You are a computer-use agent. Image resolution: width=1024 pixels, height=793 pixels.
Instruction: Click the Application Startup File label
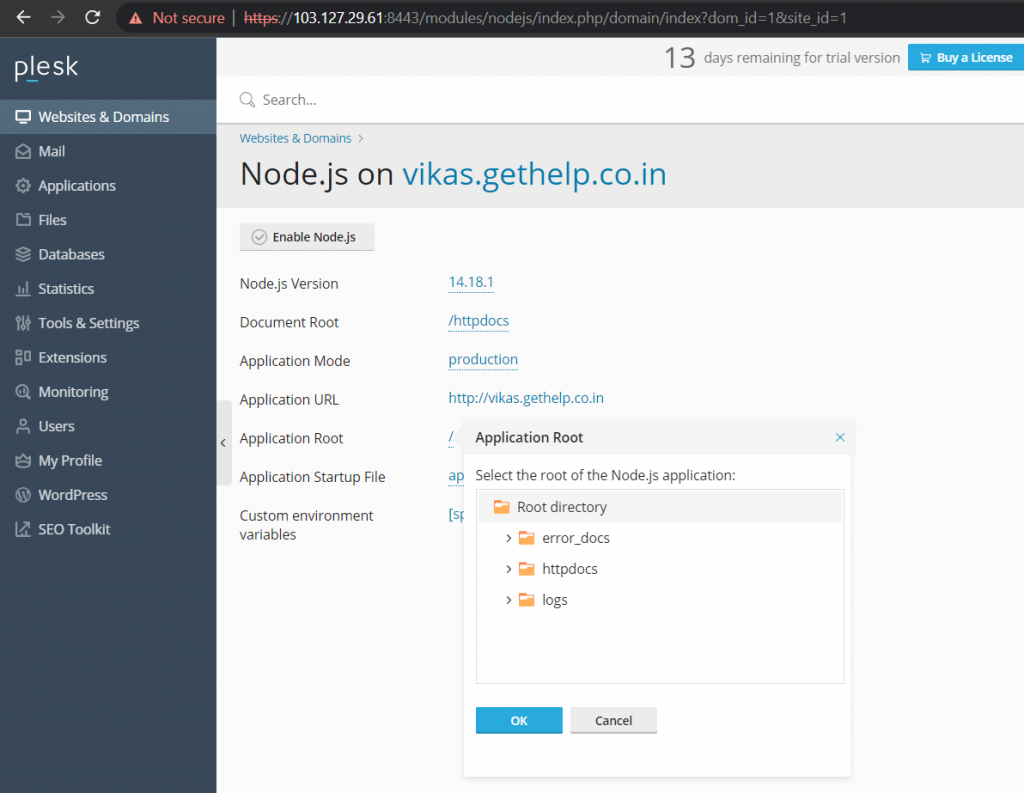[312, 477]
